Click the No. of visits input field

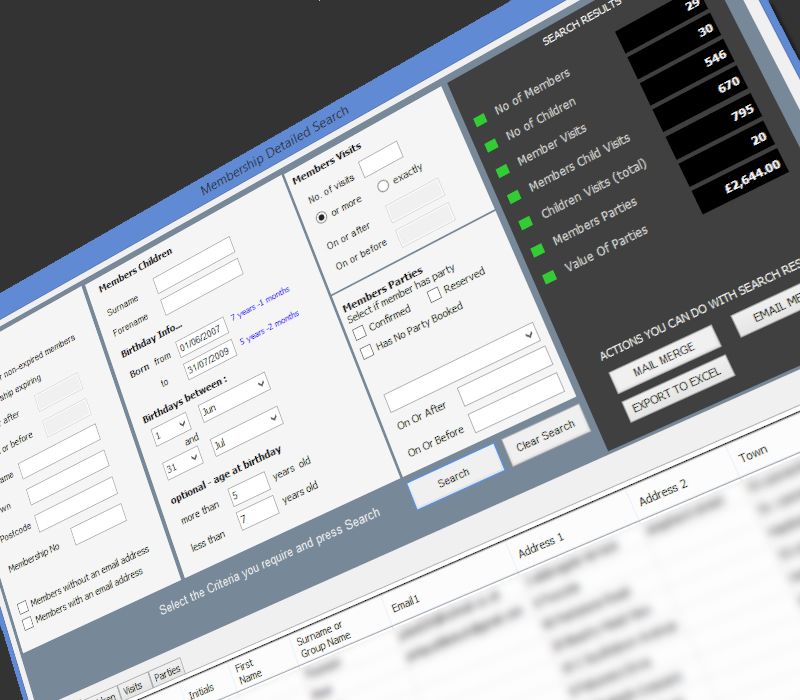381,159
